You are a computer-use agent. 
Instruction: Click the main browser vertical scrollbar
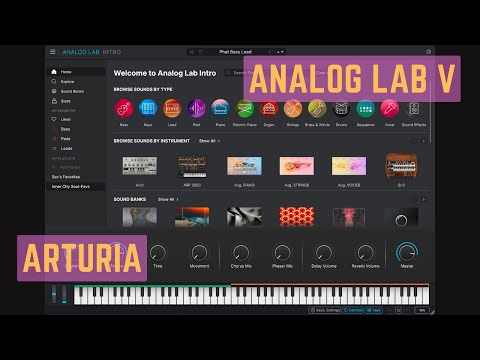click(430, 112)
